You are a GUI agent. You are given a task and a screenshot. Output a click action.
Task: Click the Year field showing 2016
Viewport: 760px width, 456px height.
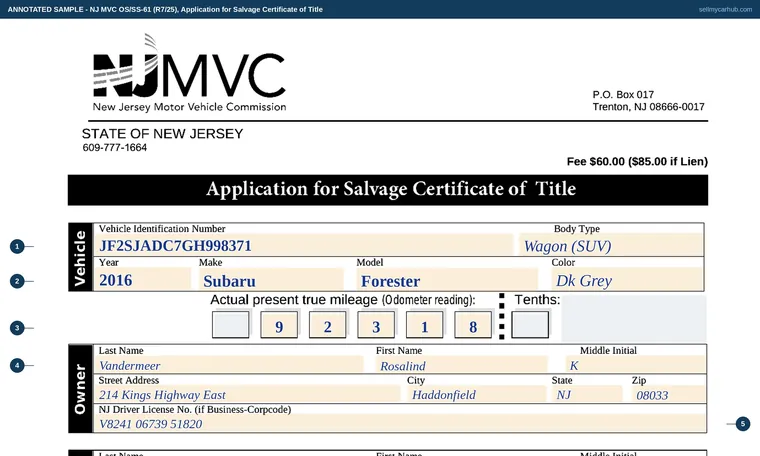pyautogui.click(x=143, y=280)
